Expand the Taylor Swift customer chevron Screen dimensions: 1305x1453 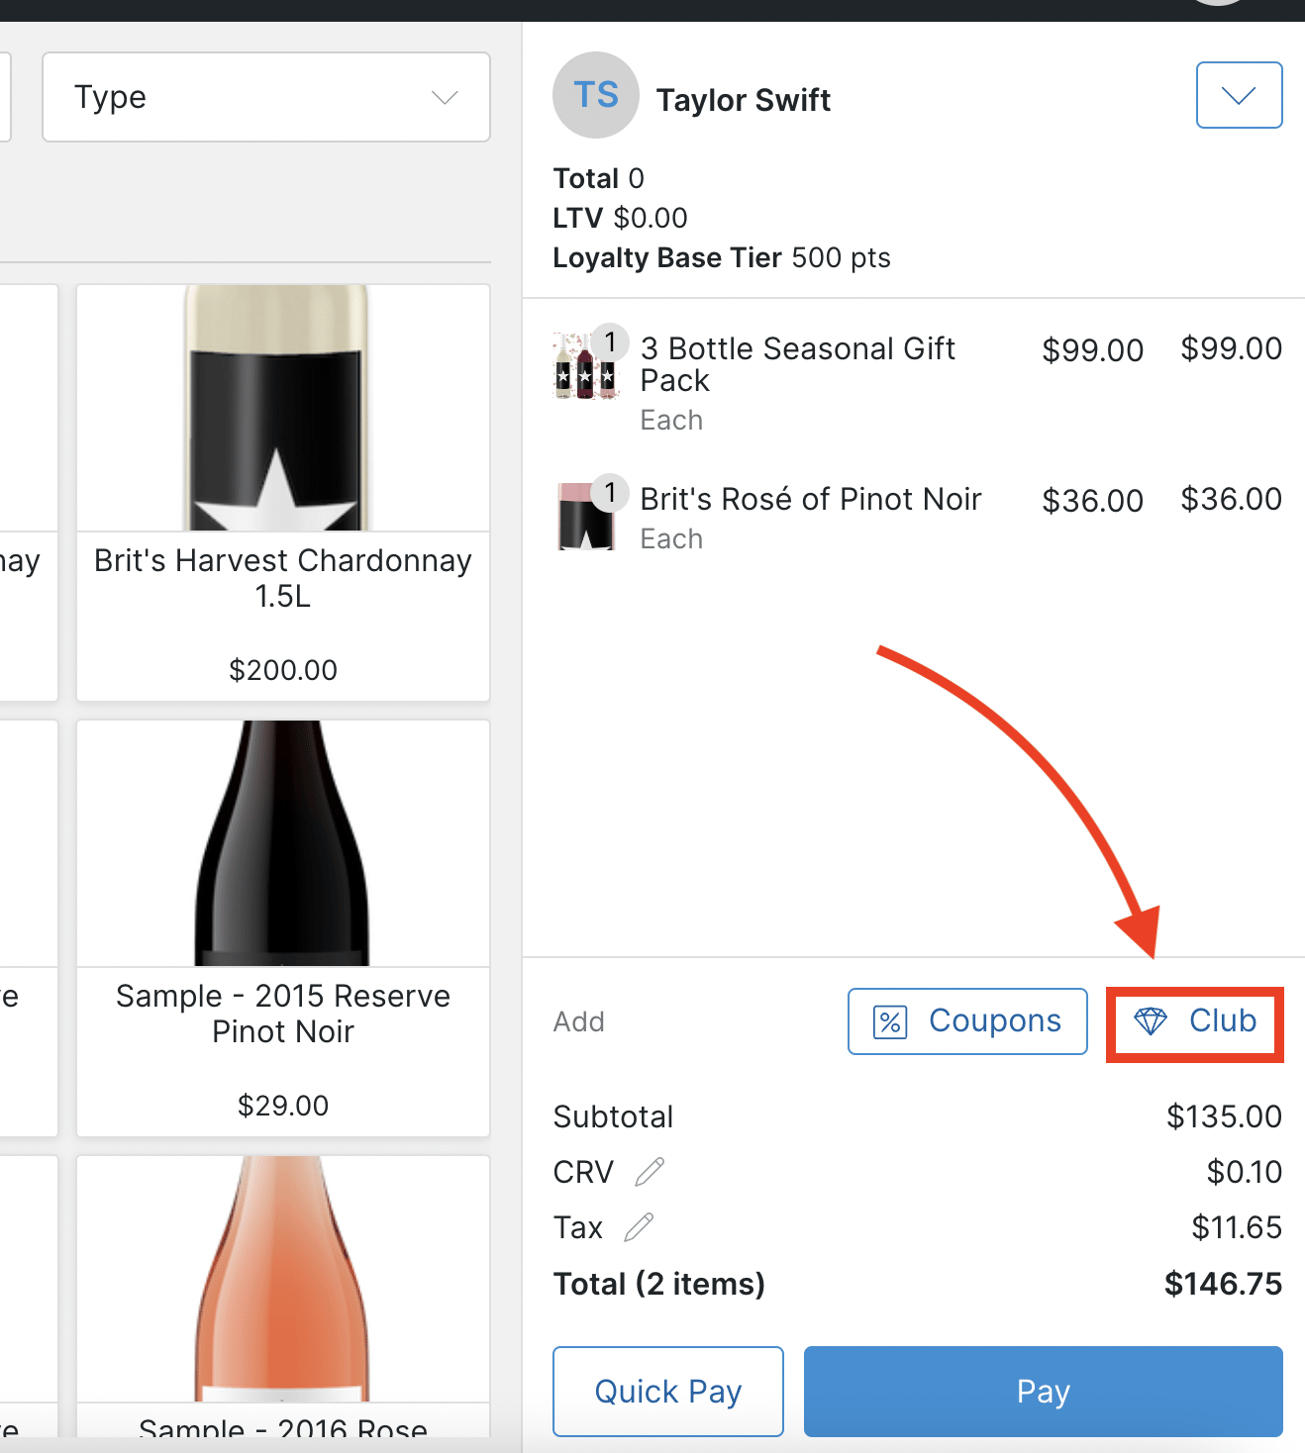[1238, 96]
